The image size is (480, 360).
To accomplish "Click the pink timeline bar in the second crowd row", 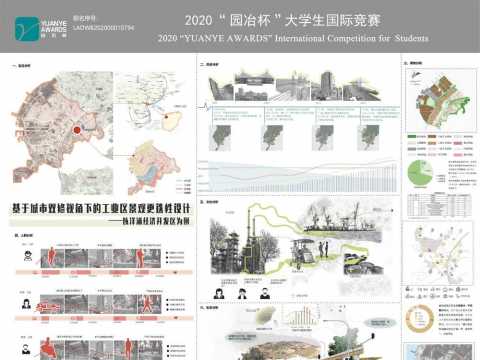I will pos(104,318).
